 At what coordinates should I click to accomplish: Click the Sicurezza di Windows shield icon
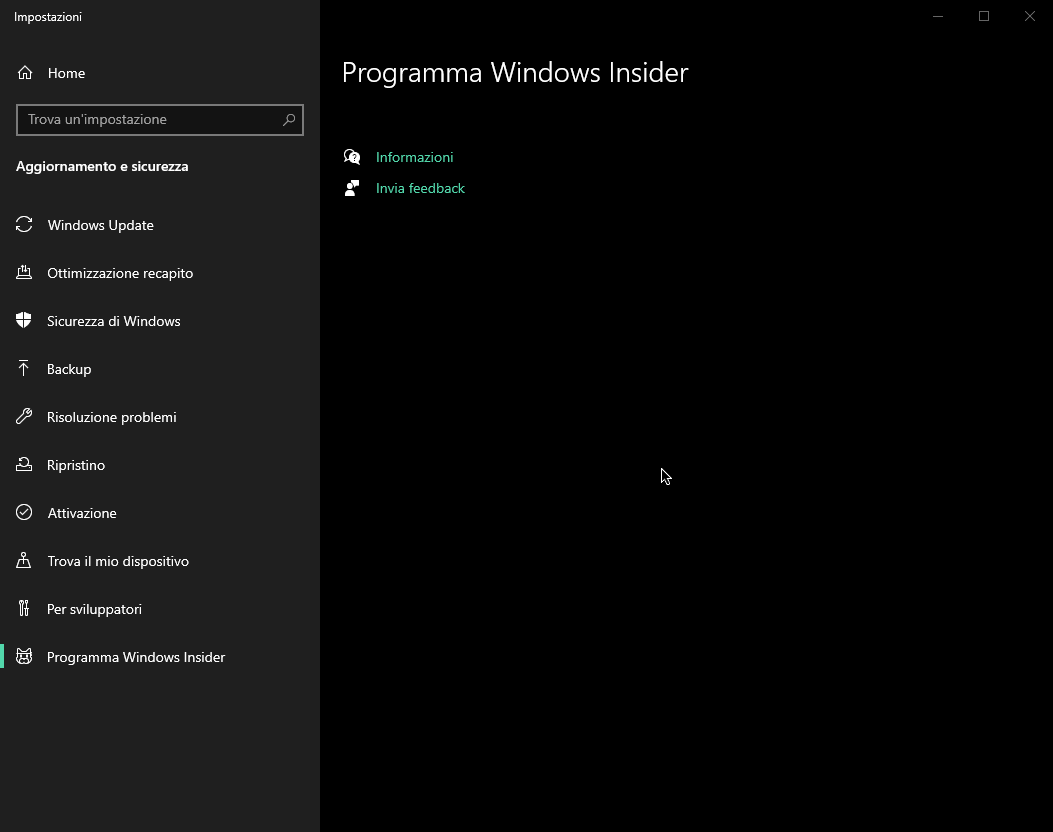point(24,320)
